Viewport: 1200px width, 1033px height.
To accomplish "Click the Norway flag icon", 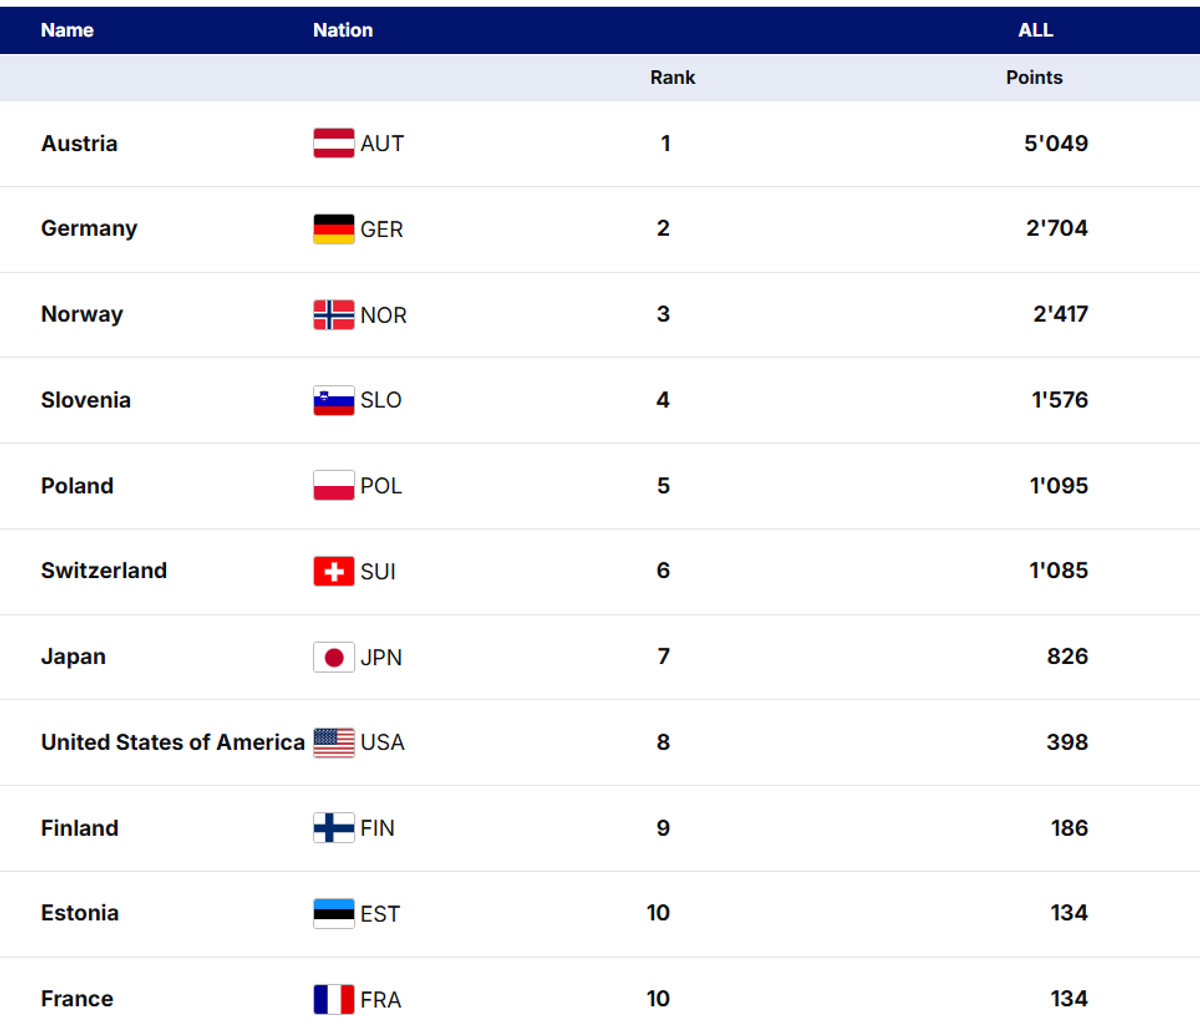I will tap(333, 315).
